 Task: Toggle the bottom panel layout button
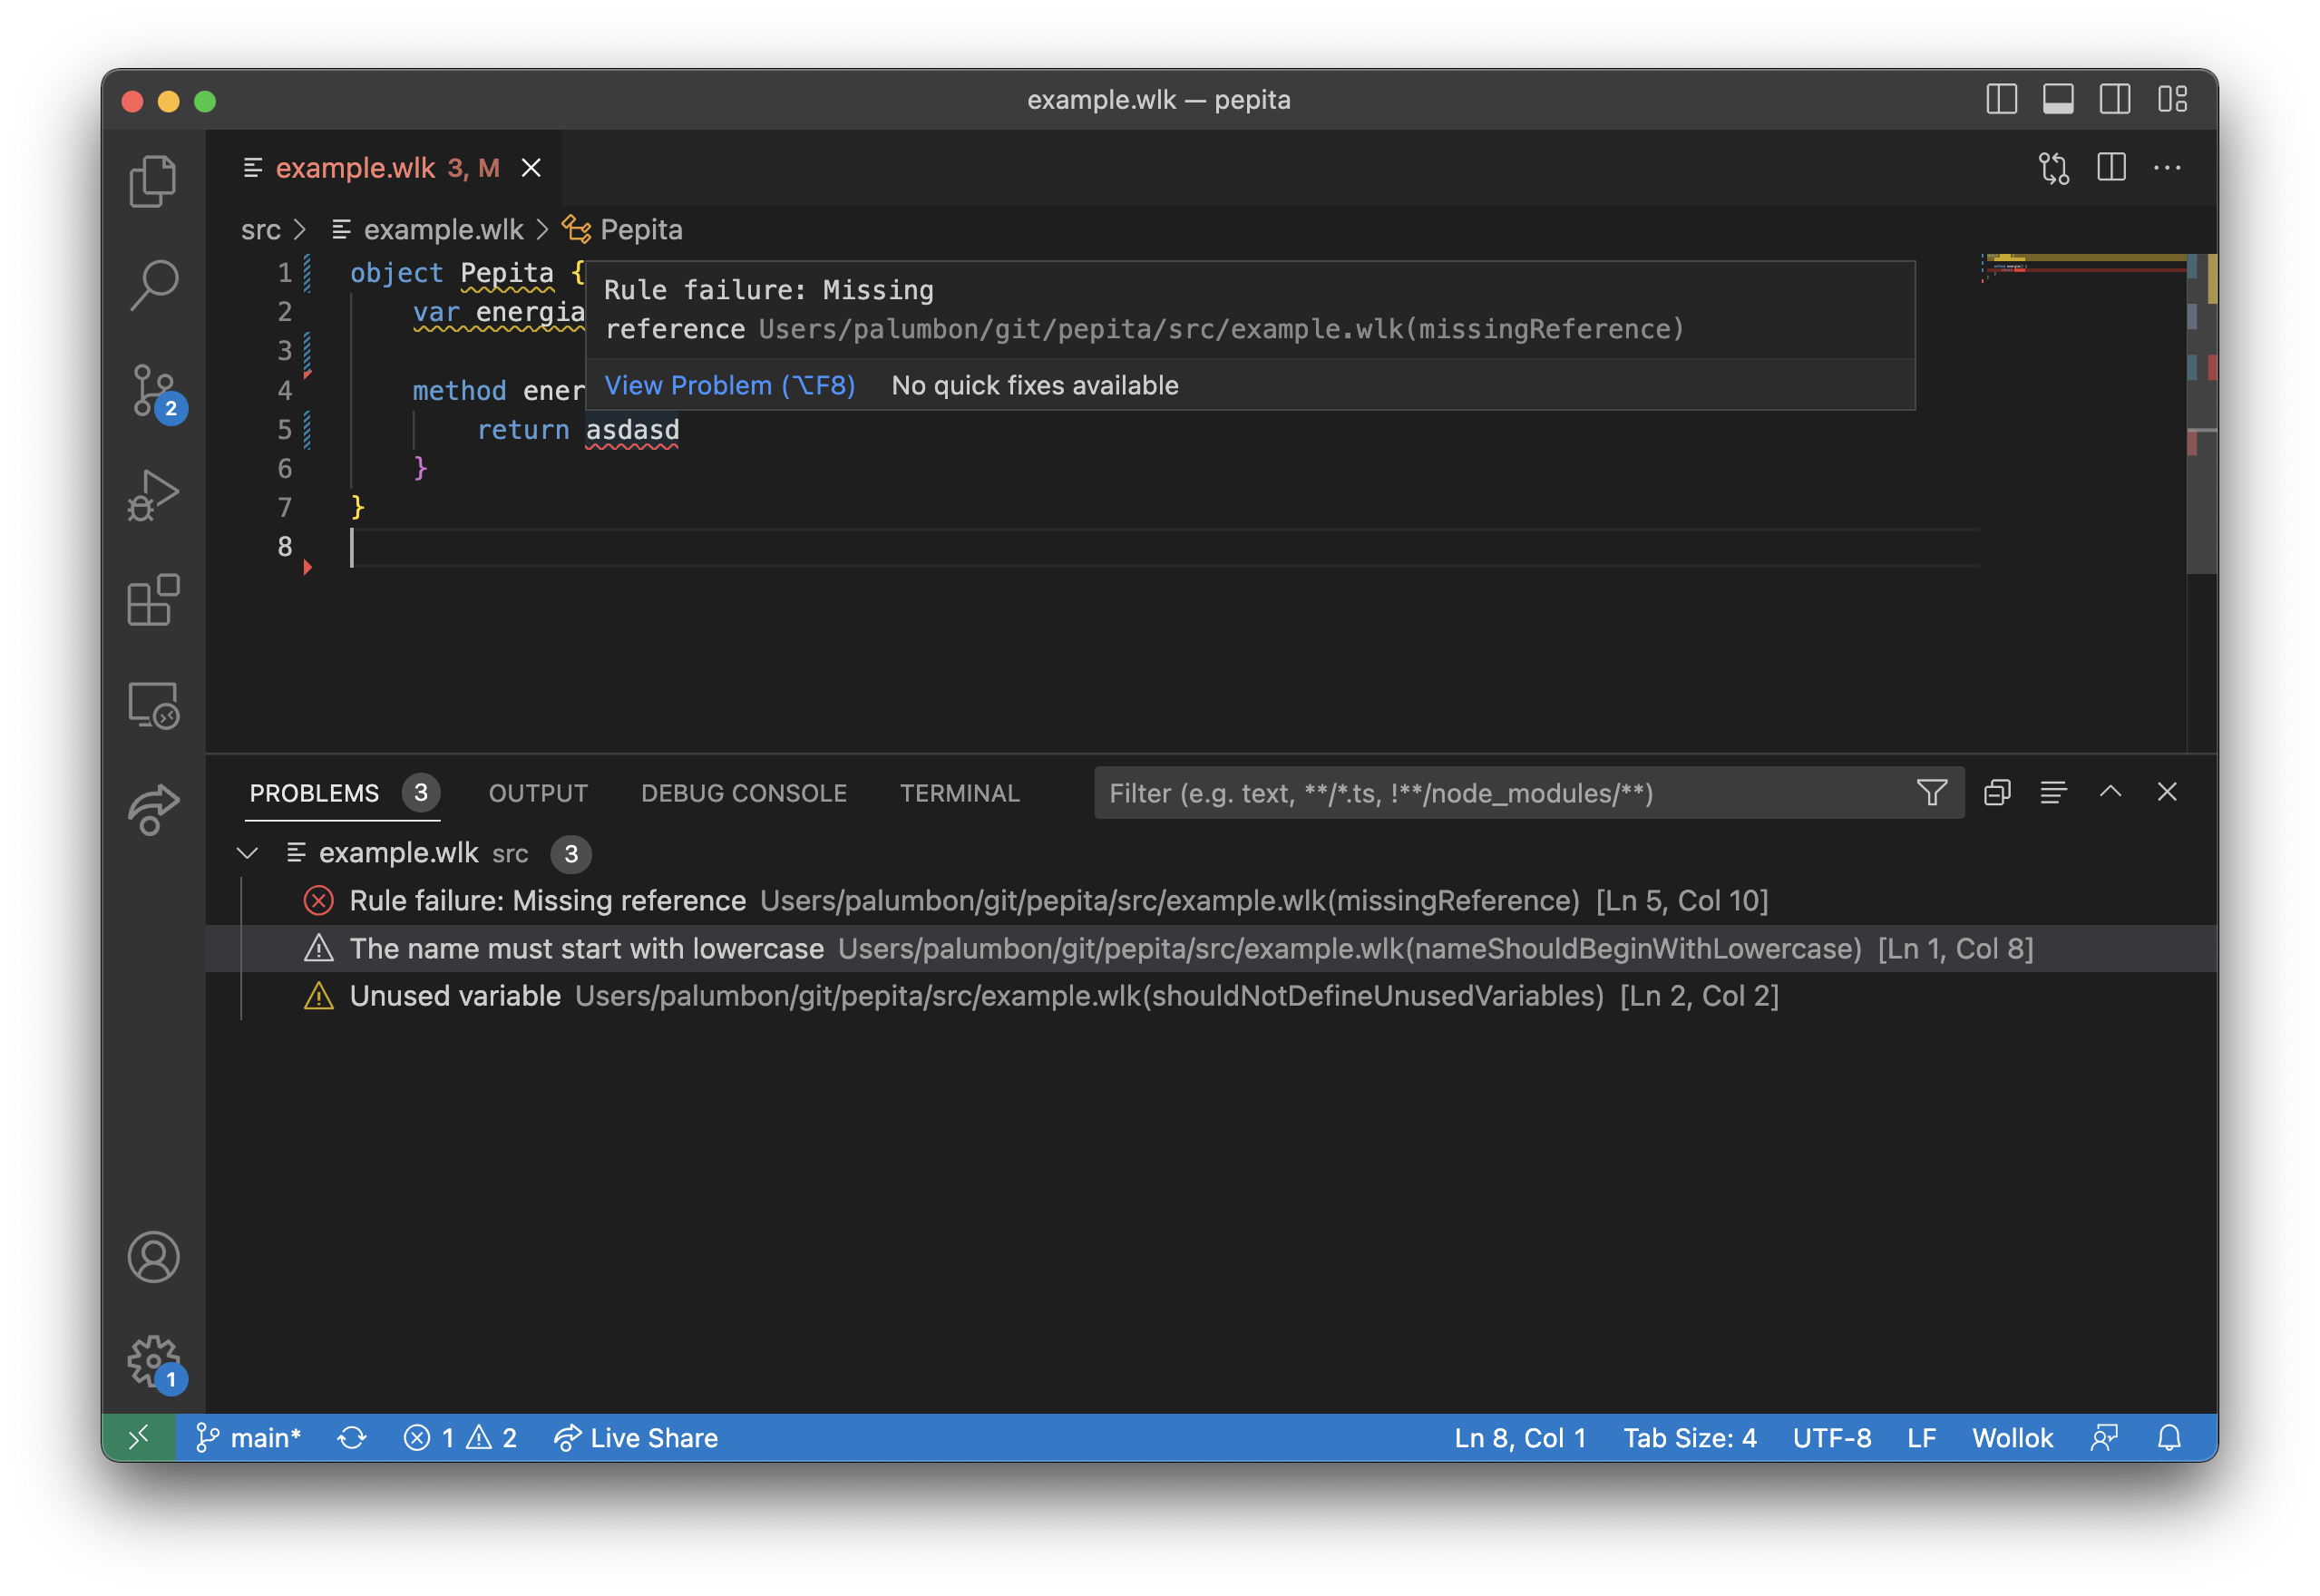coord(2058,100)
